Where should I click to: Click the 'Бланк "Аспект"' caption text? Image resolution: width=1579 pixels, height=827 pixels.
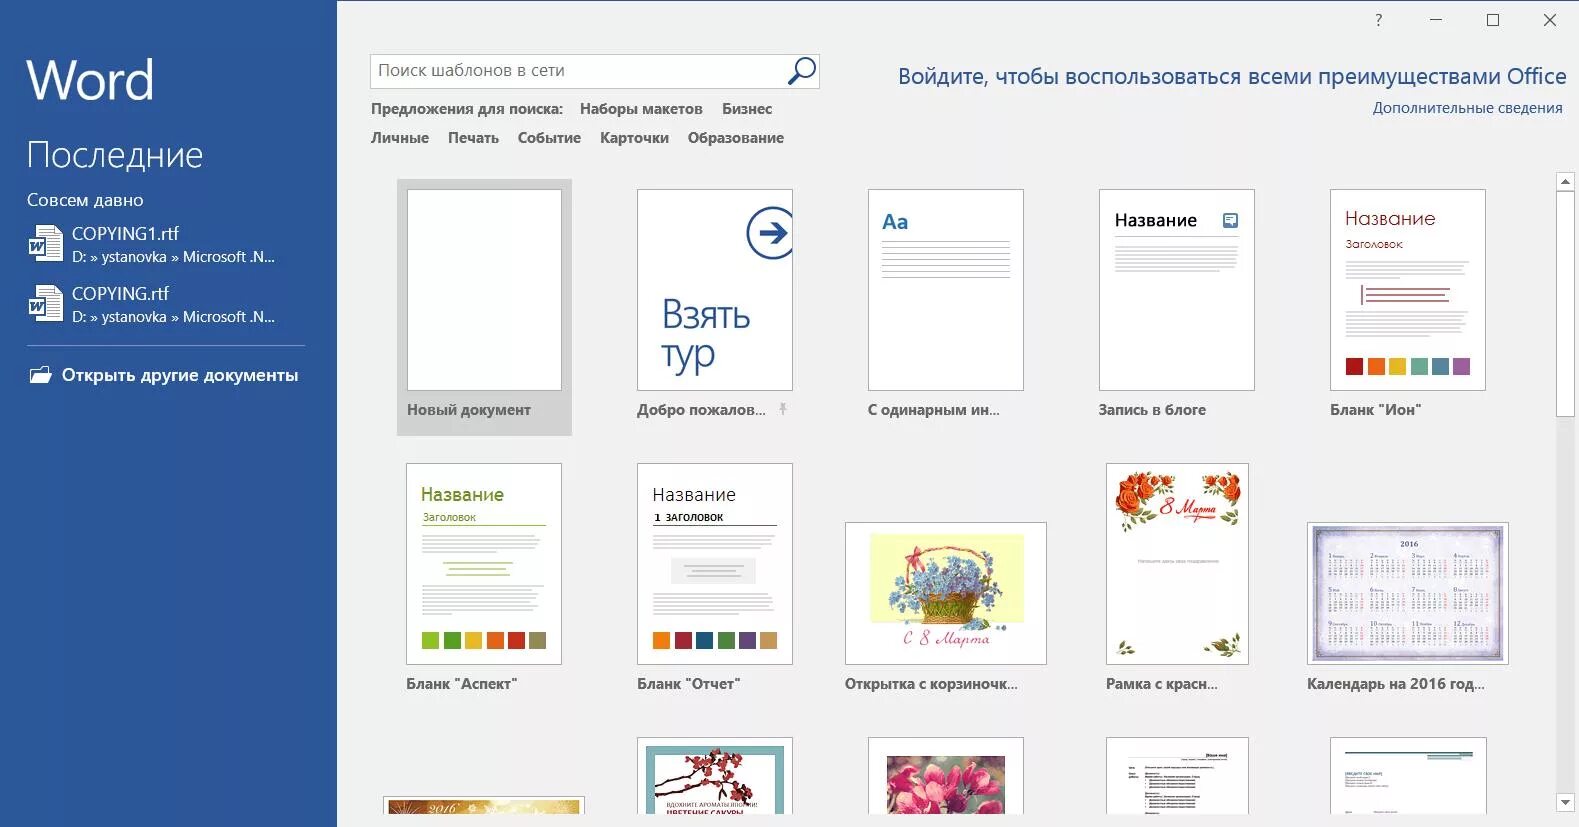click(461, 684)
